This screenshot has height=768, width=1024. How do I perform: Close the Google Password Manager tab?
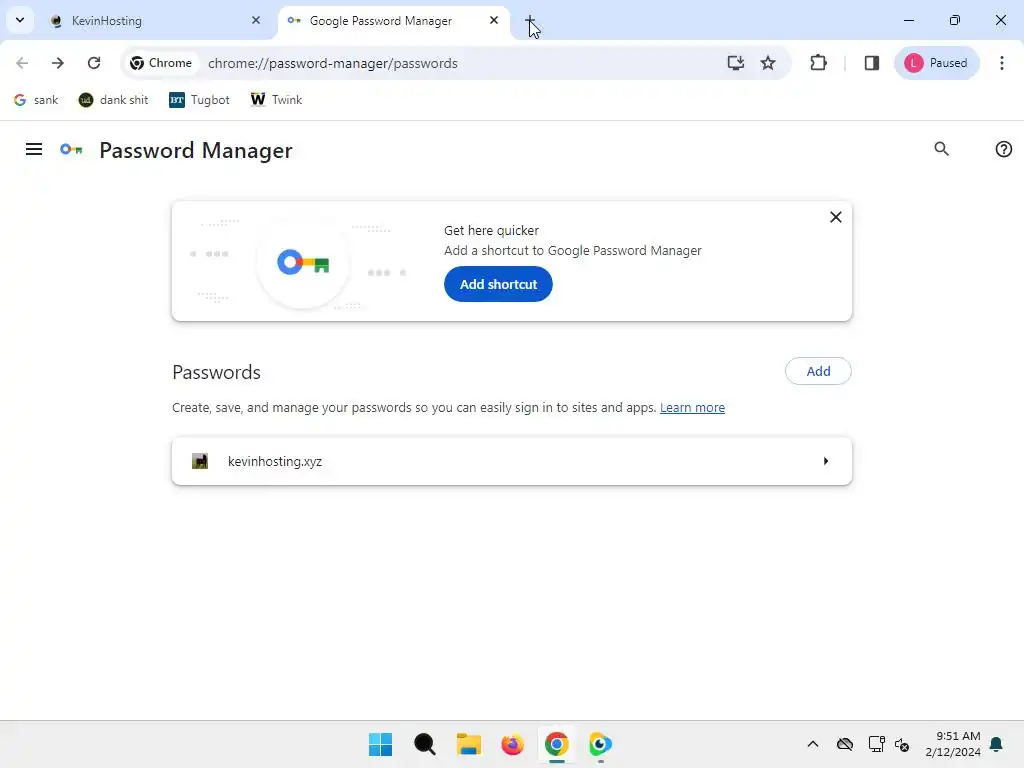[494, 20]
